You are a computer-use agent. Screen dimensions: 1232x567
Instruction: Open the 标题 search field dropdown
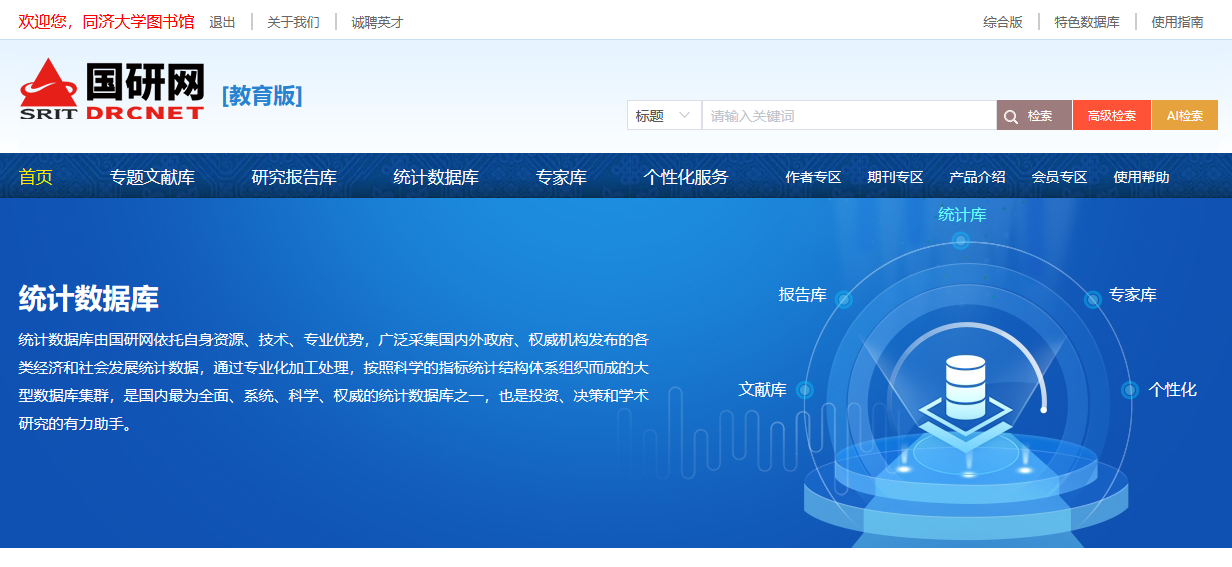[664, 115]
